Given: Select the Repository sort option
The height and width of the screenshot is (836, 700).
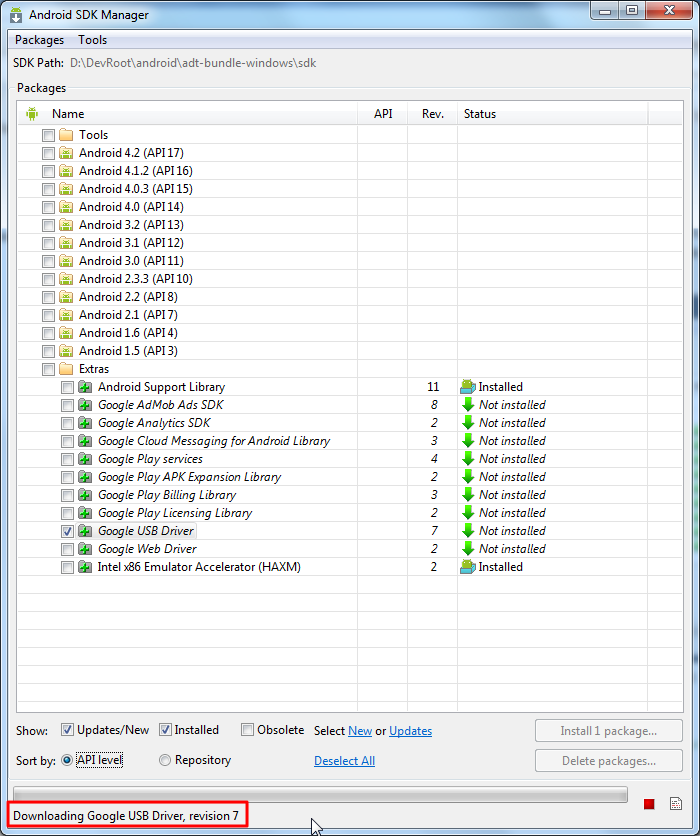Looking at the screenshot, I should 165,760.
